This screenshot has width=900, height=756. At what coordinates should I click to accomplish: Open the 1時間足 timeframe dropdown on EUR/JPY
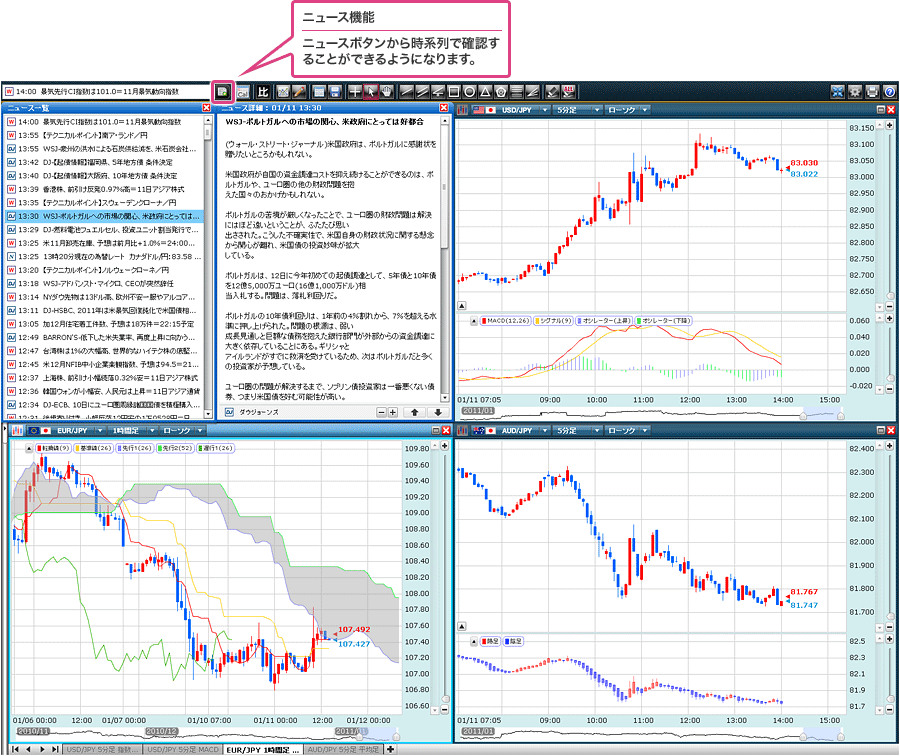click(x=129, y=430)
